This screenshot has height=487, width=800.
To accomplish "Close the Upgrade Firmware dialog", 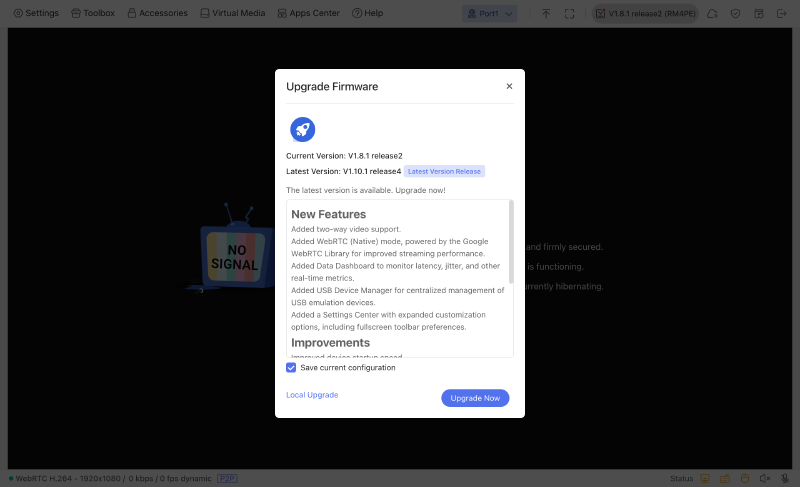I will 509,86.
